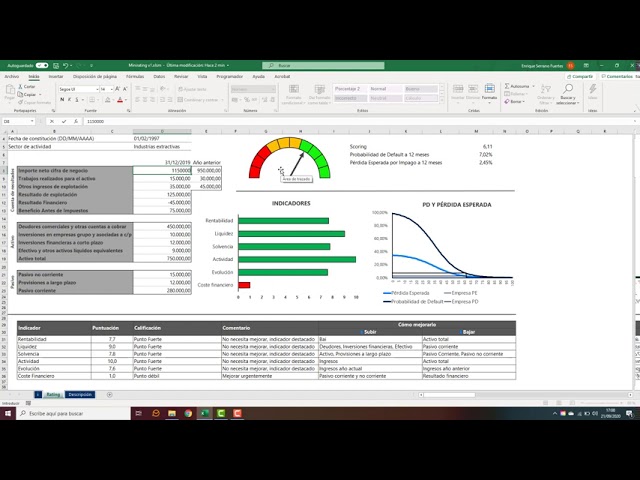Open the Fórmulas ribbon tab
Screen dimensions: 640x480
click(135, 76)
